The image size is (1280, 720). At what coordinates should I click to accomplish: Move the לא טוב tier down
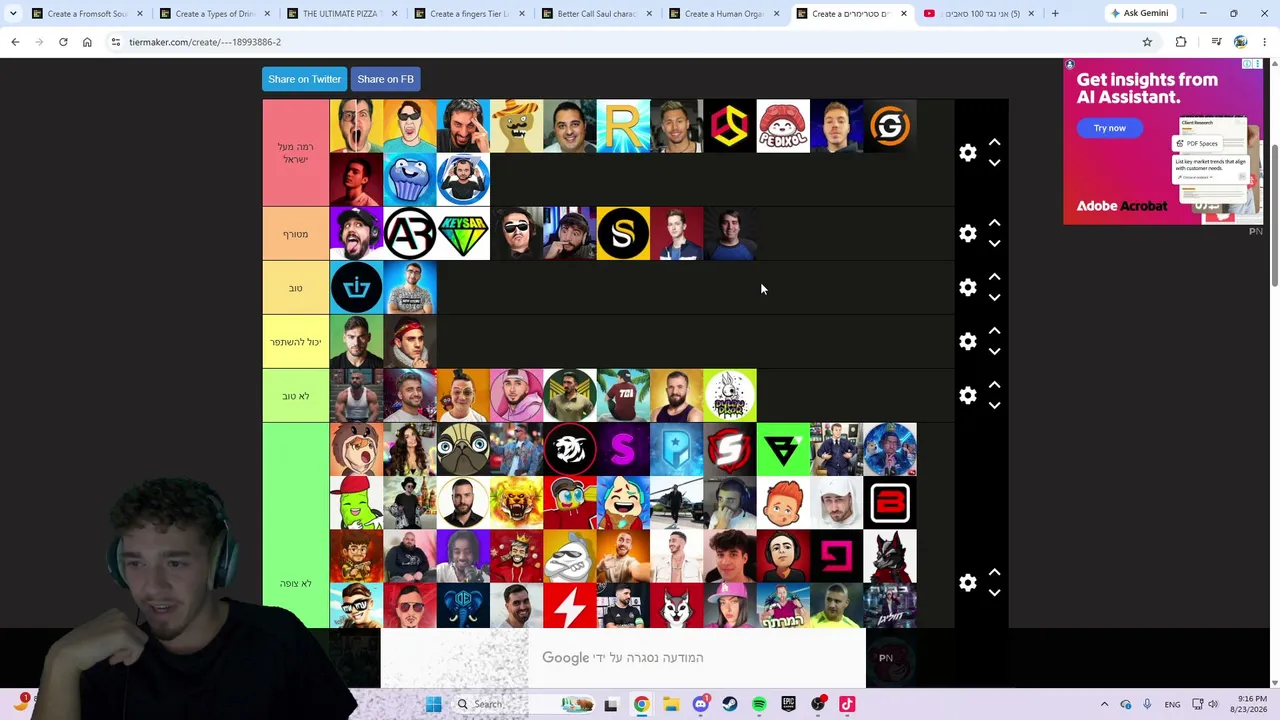(994, 405)
